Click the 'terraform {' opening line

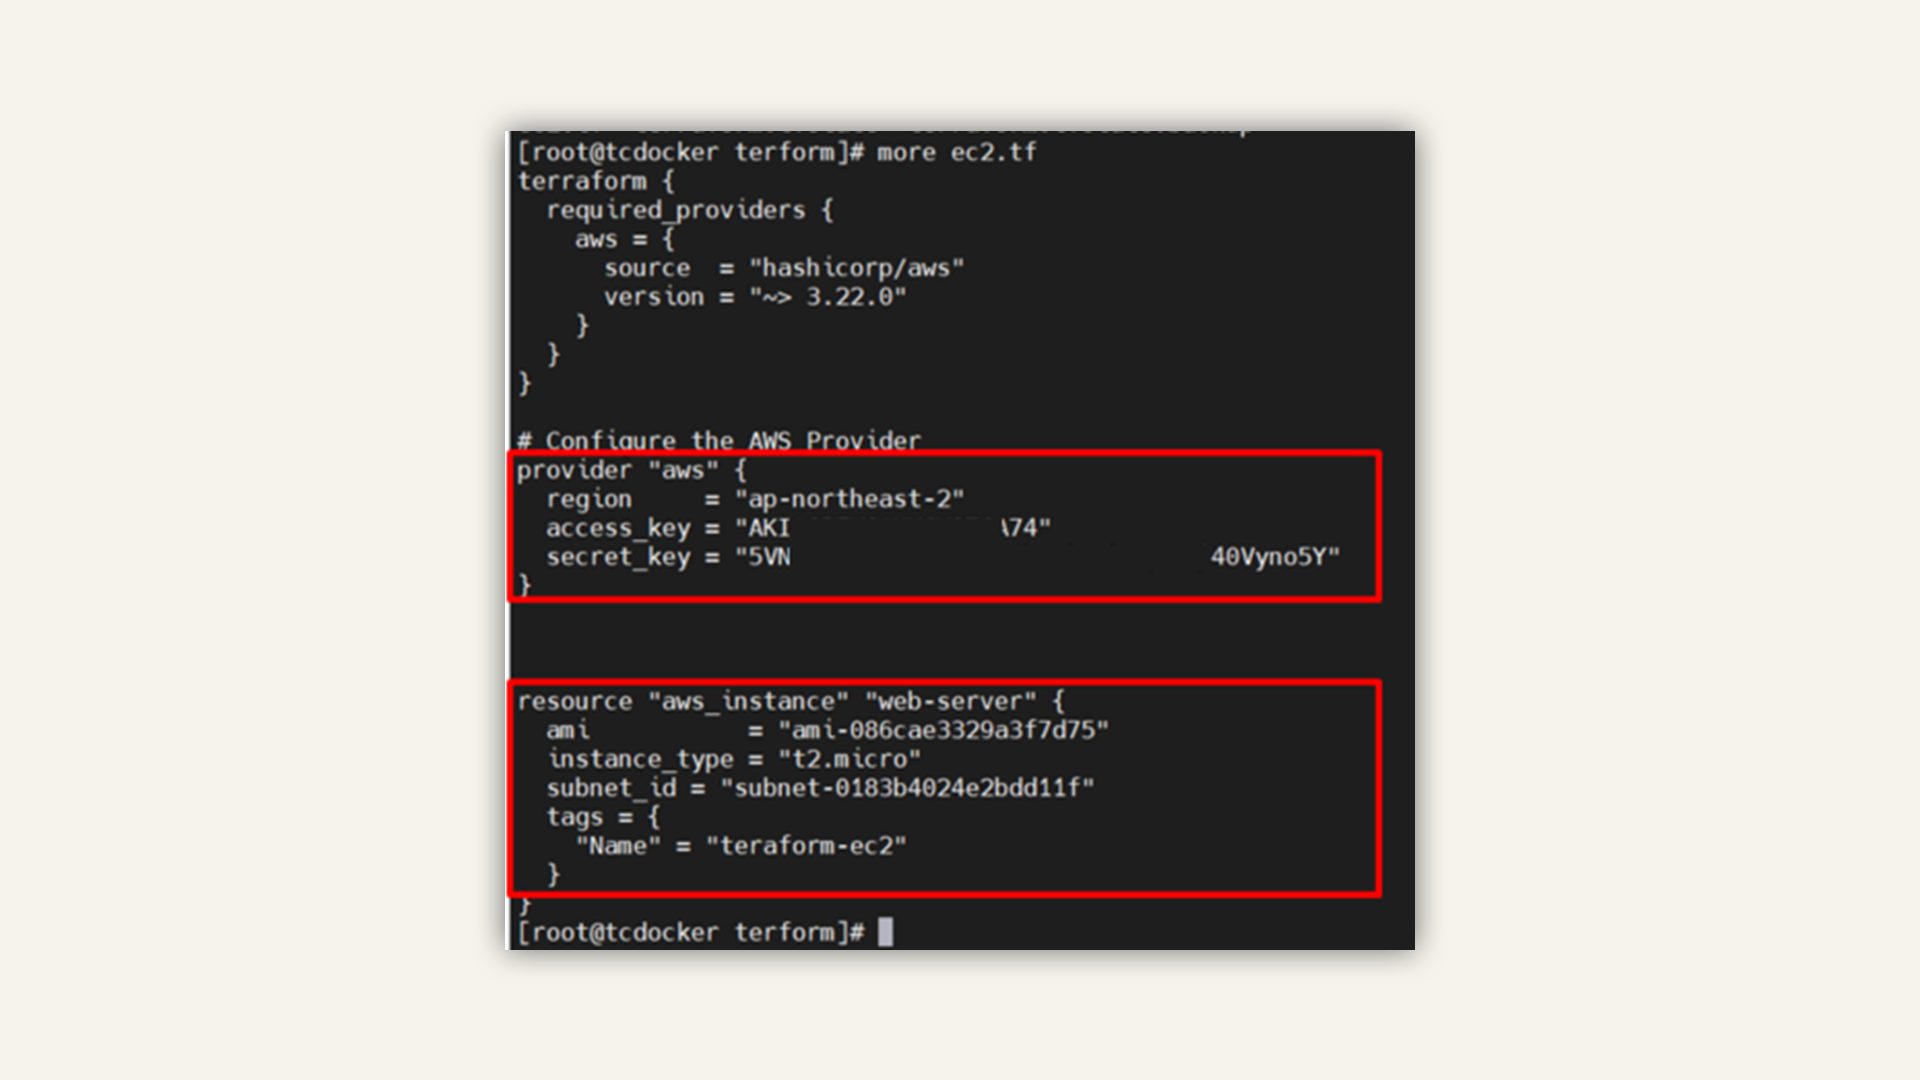[x=596, y=181]
